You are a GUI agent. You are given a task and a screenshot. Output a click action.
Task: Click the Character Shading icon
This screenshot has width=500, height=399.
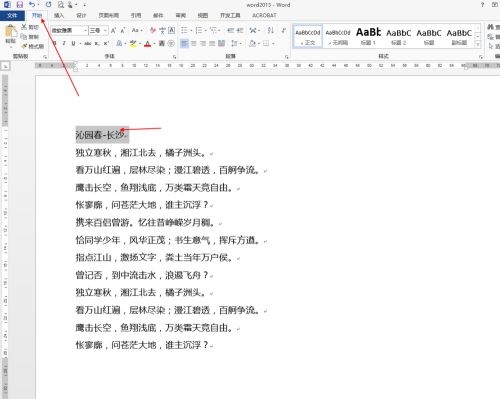162,43
